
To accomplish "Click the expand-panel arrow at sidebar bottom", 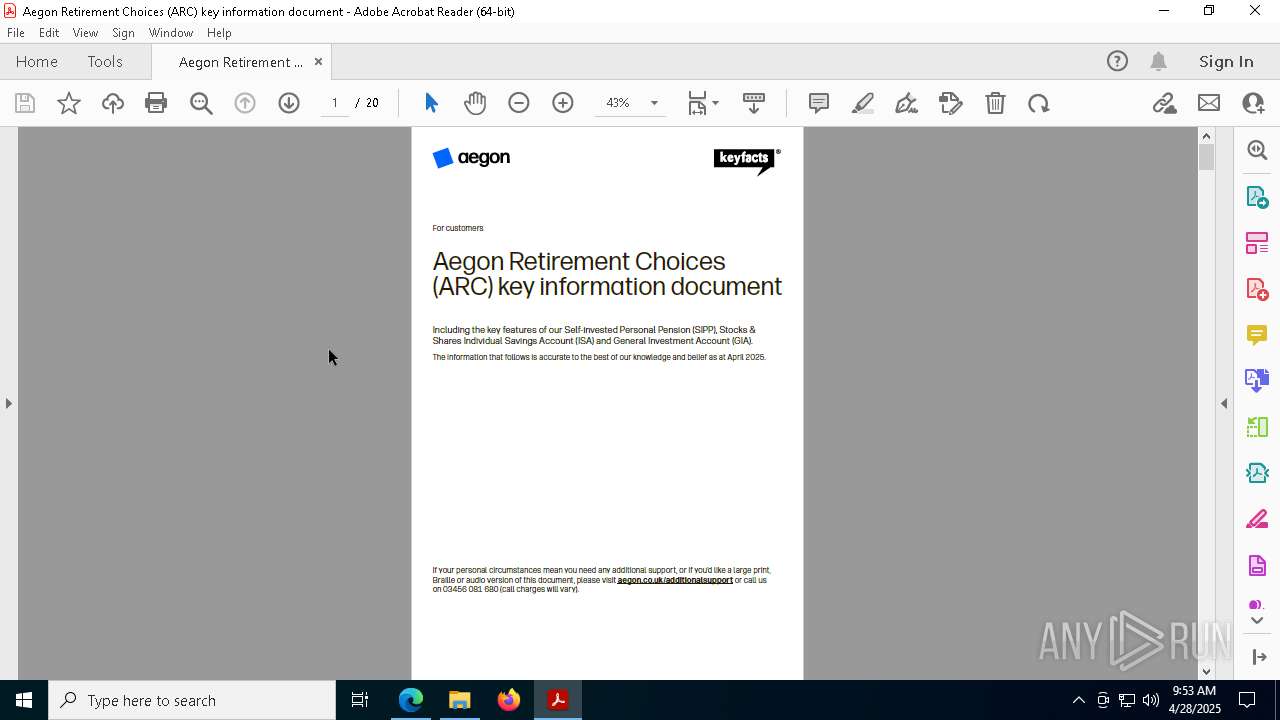I will click(x=1258, y=657).
